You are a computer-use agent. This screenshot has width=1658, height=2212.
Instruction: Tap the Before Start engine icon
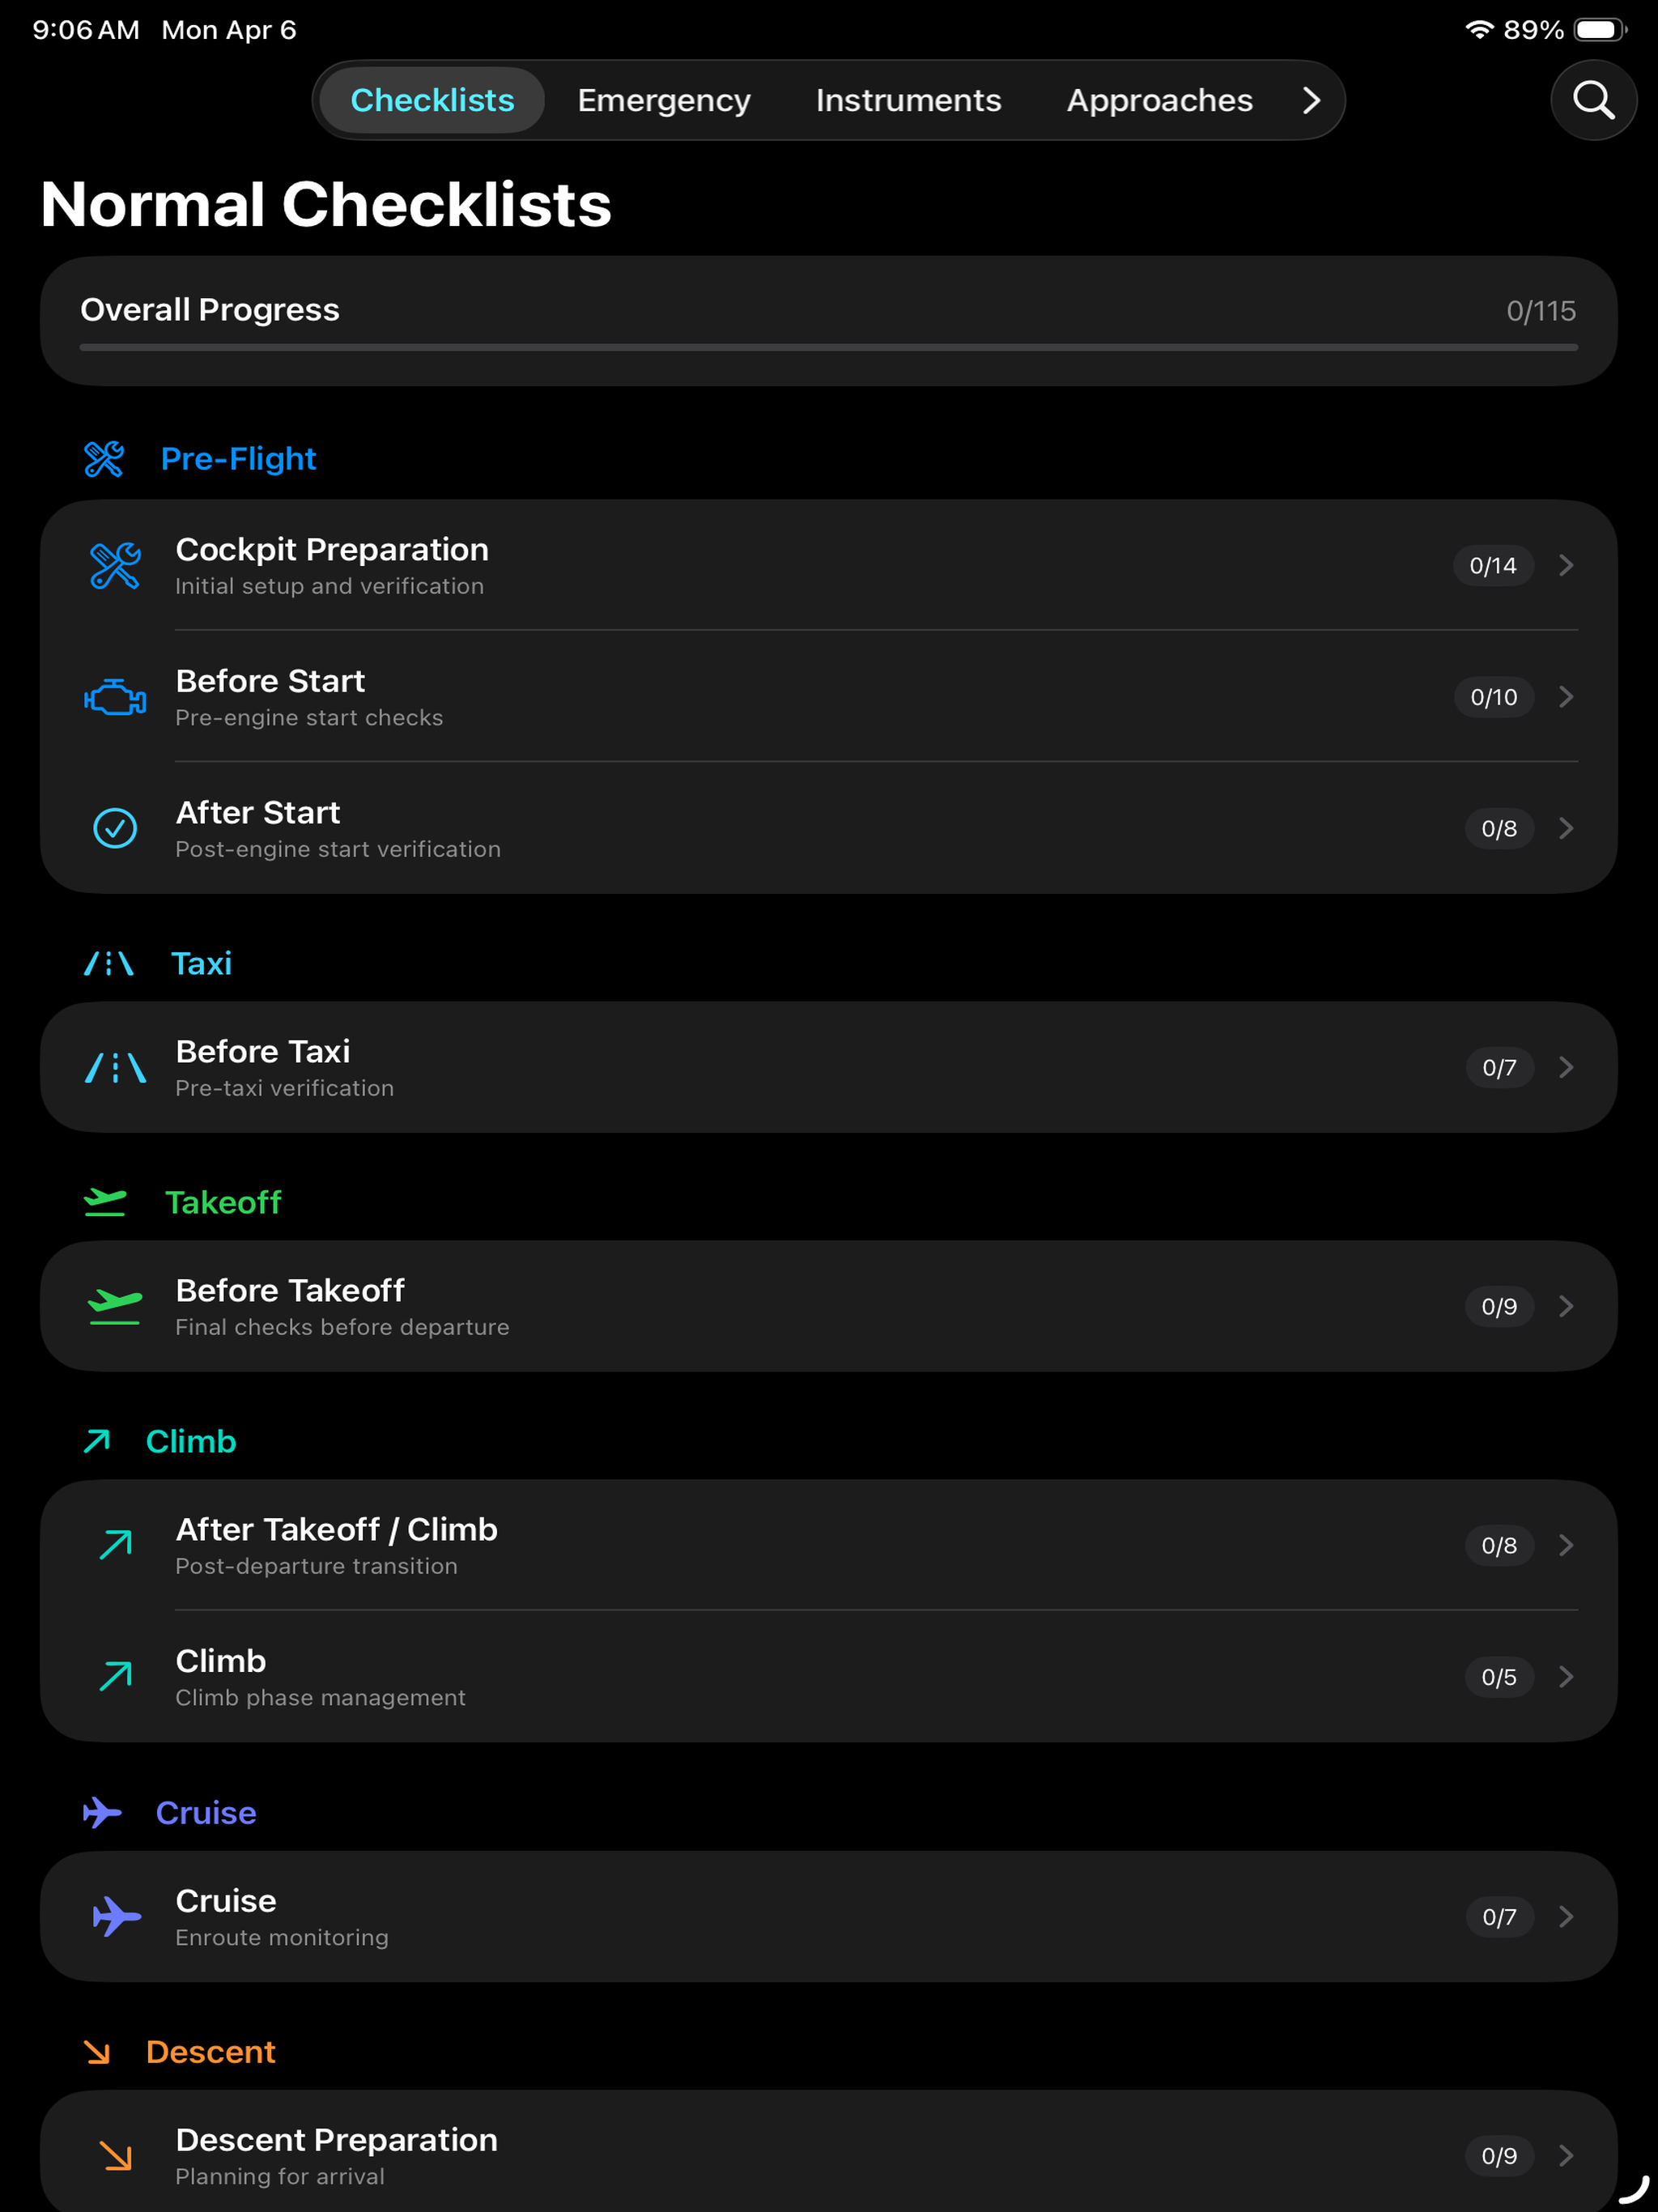coord(115,697)
